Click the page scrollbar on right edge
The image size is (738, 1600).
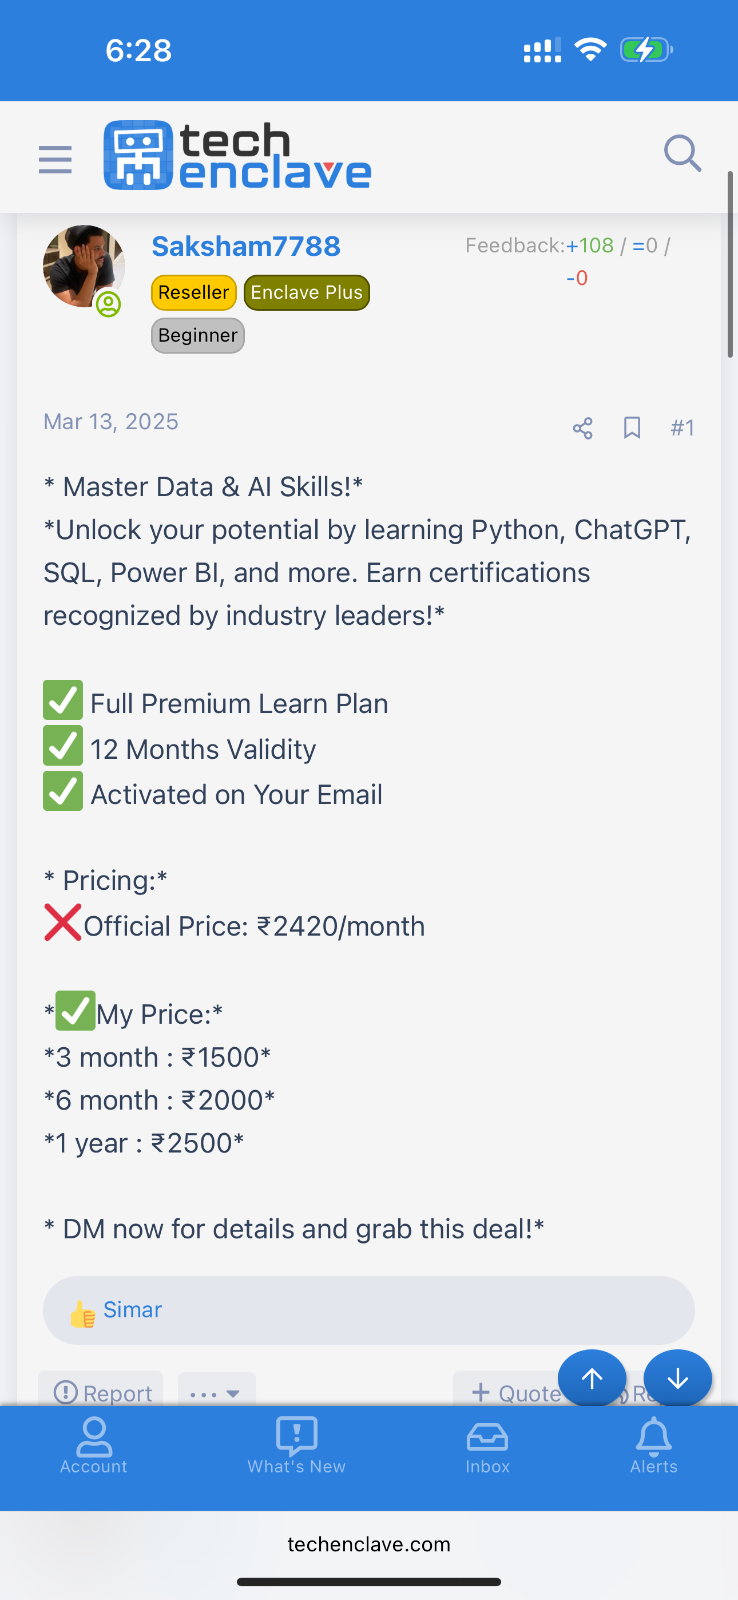(x=731, y=264)
